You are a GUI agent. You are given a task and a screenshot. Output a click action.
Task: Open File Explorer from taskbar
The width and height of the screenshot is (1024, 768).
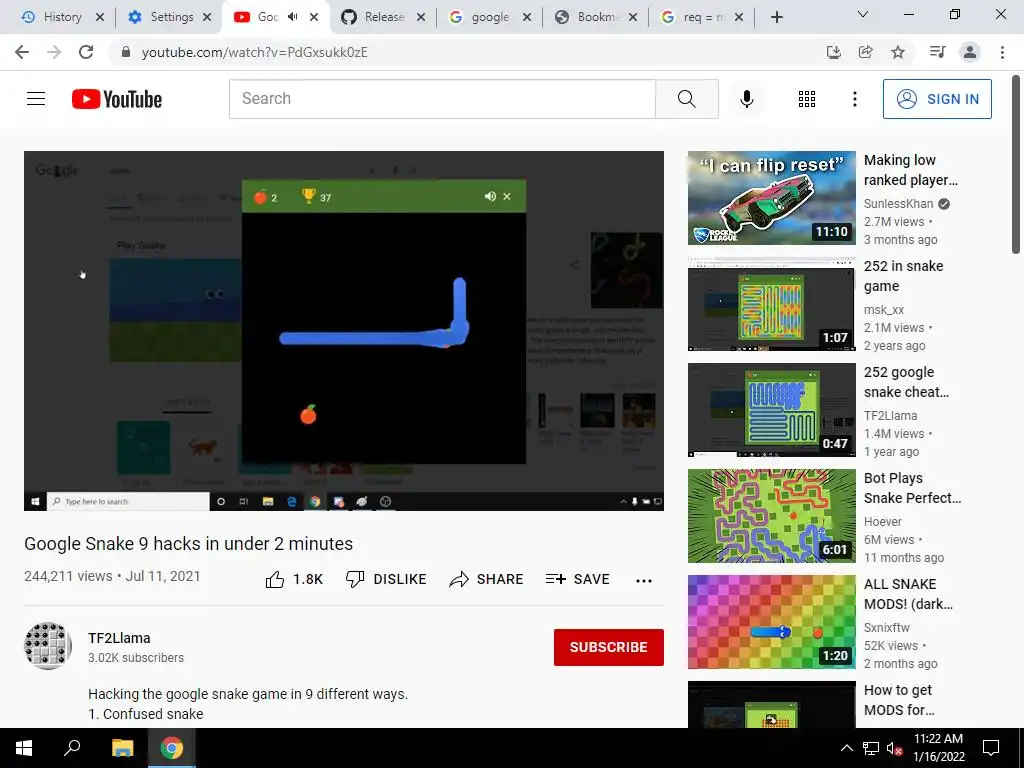(x=122, y=748)
